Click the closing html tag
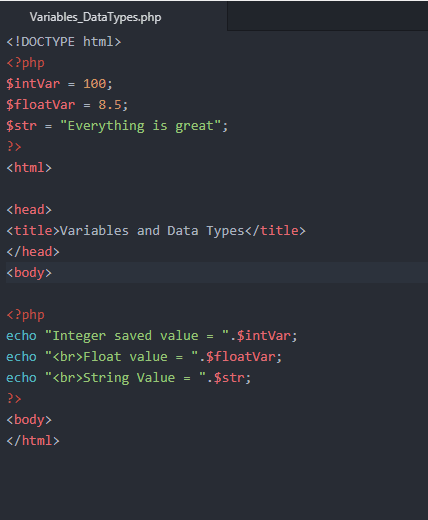Image resolution: width=428 pixels, height=520 pixels. (33, 441)
